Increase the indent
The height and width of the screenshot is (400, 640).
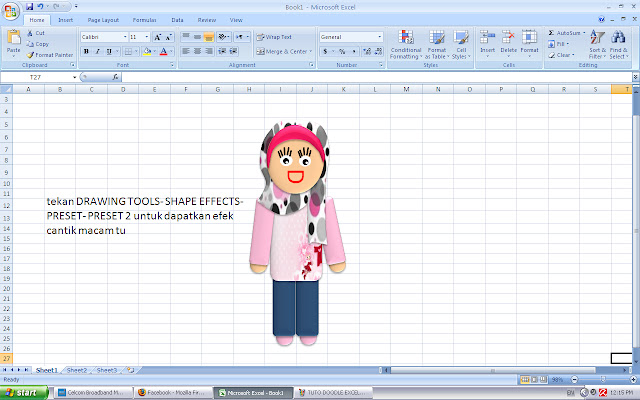pos(233,51)
